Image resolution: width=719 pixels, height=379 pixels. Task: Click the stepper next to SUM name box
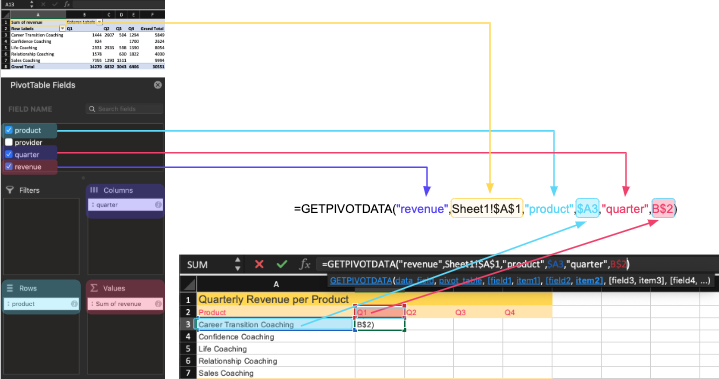[238, 264]
